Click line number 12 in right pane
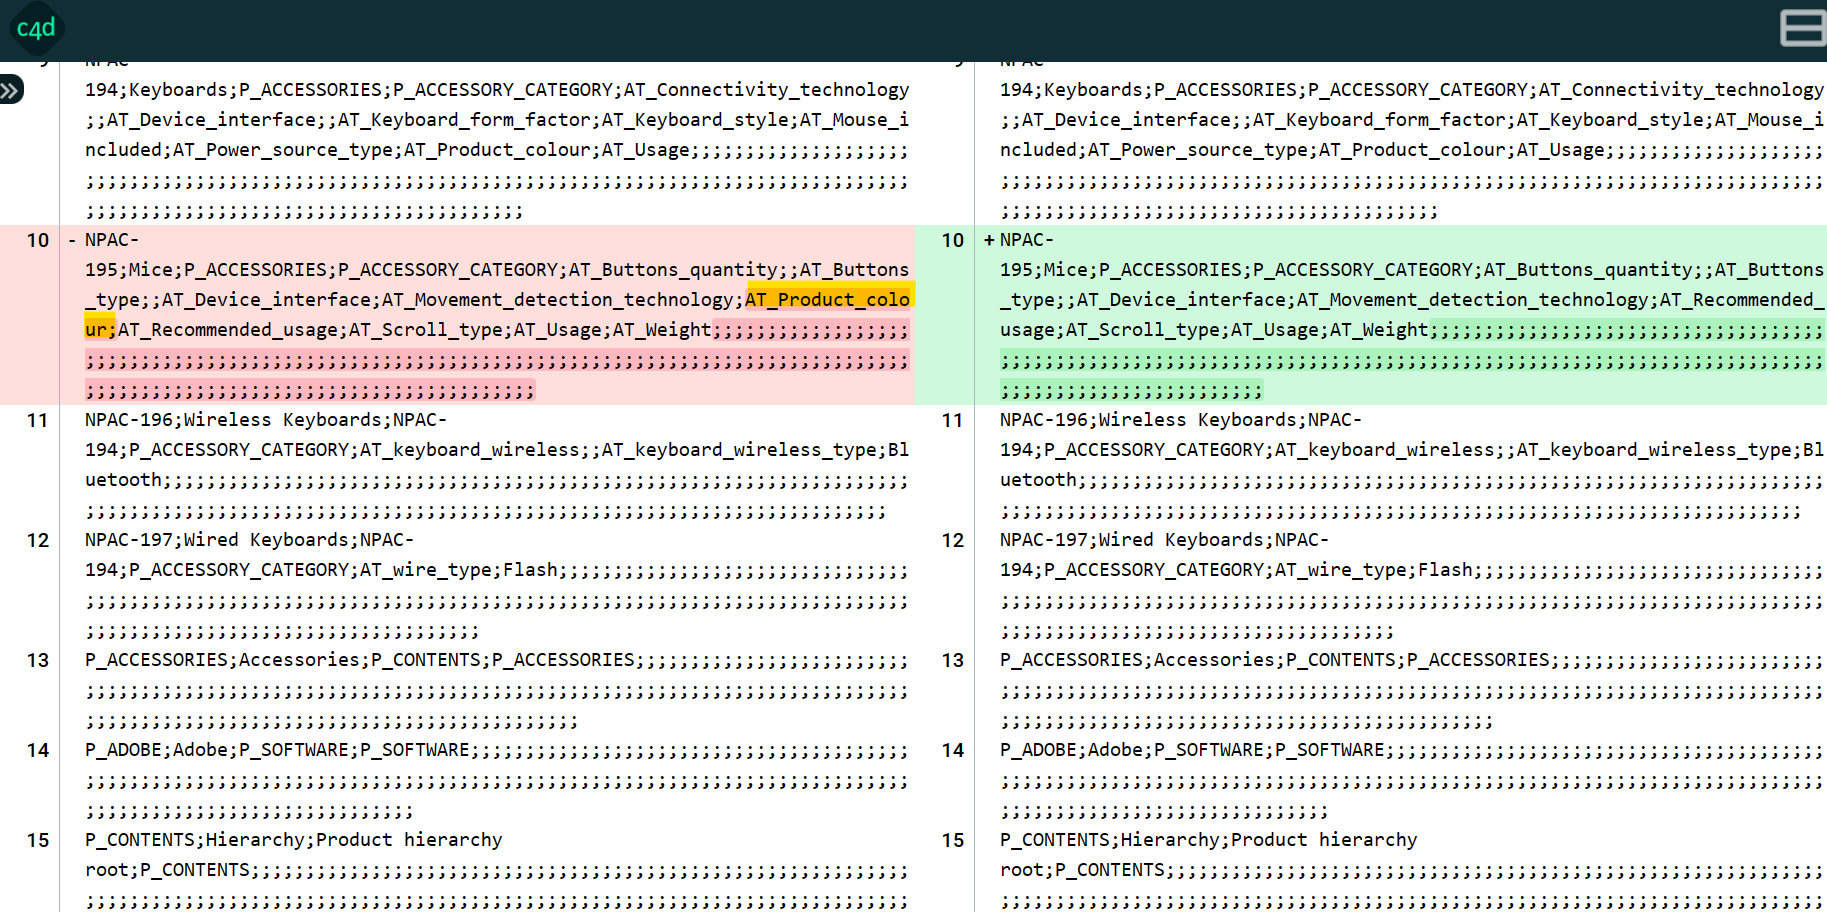Image resolution: width=1827 pixels, height=912 pixels. coord(953,540)
